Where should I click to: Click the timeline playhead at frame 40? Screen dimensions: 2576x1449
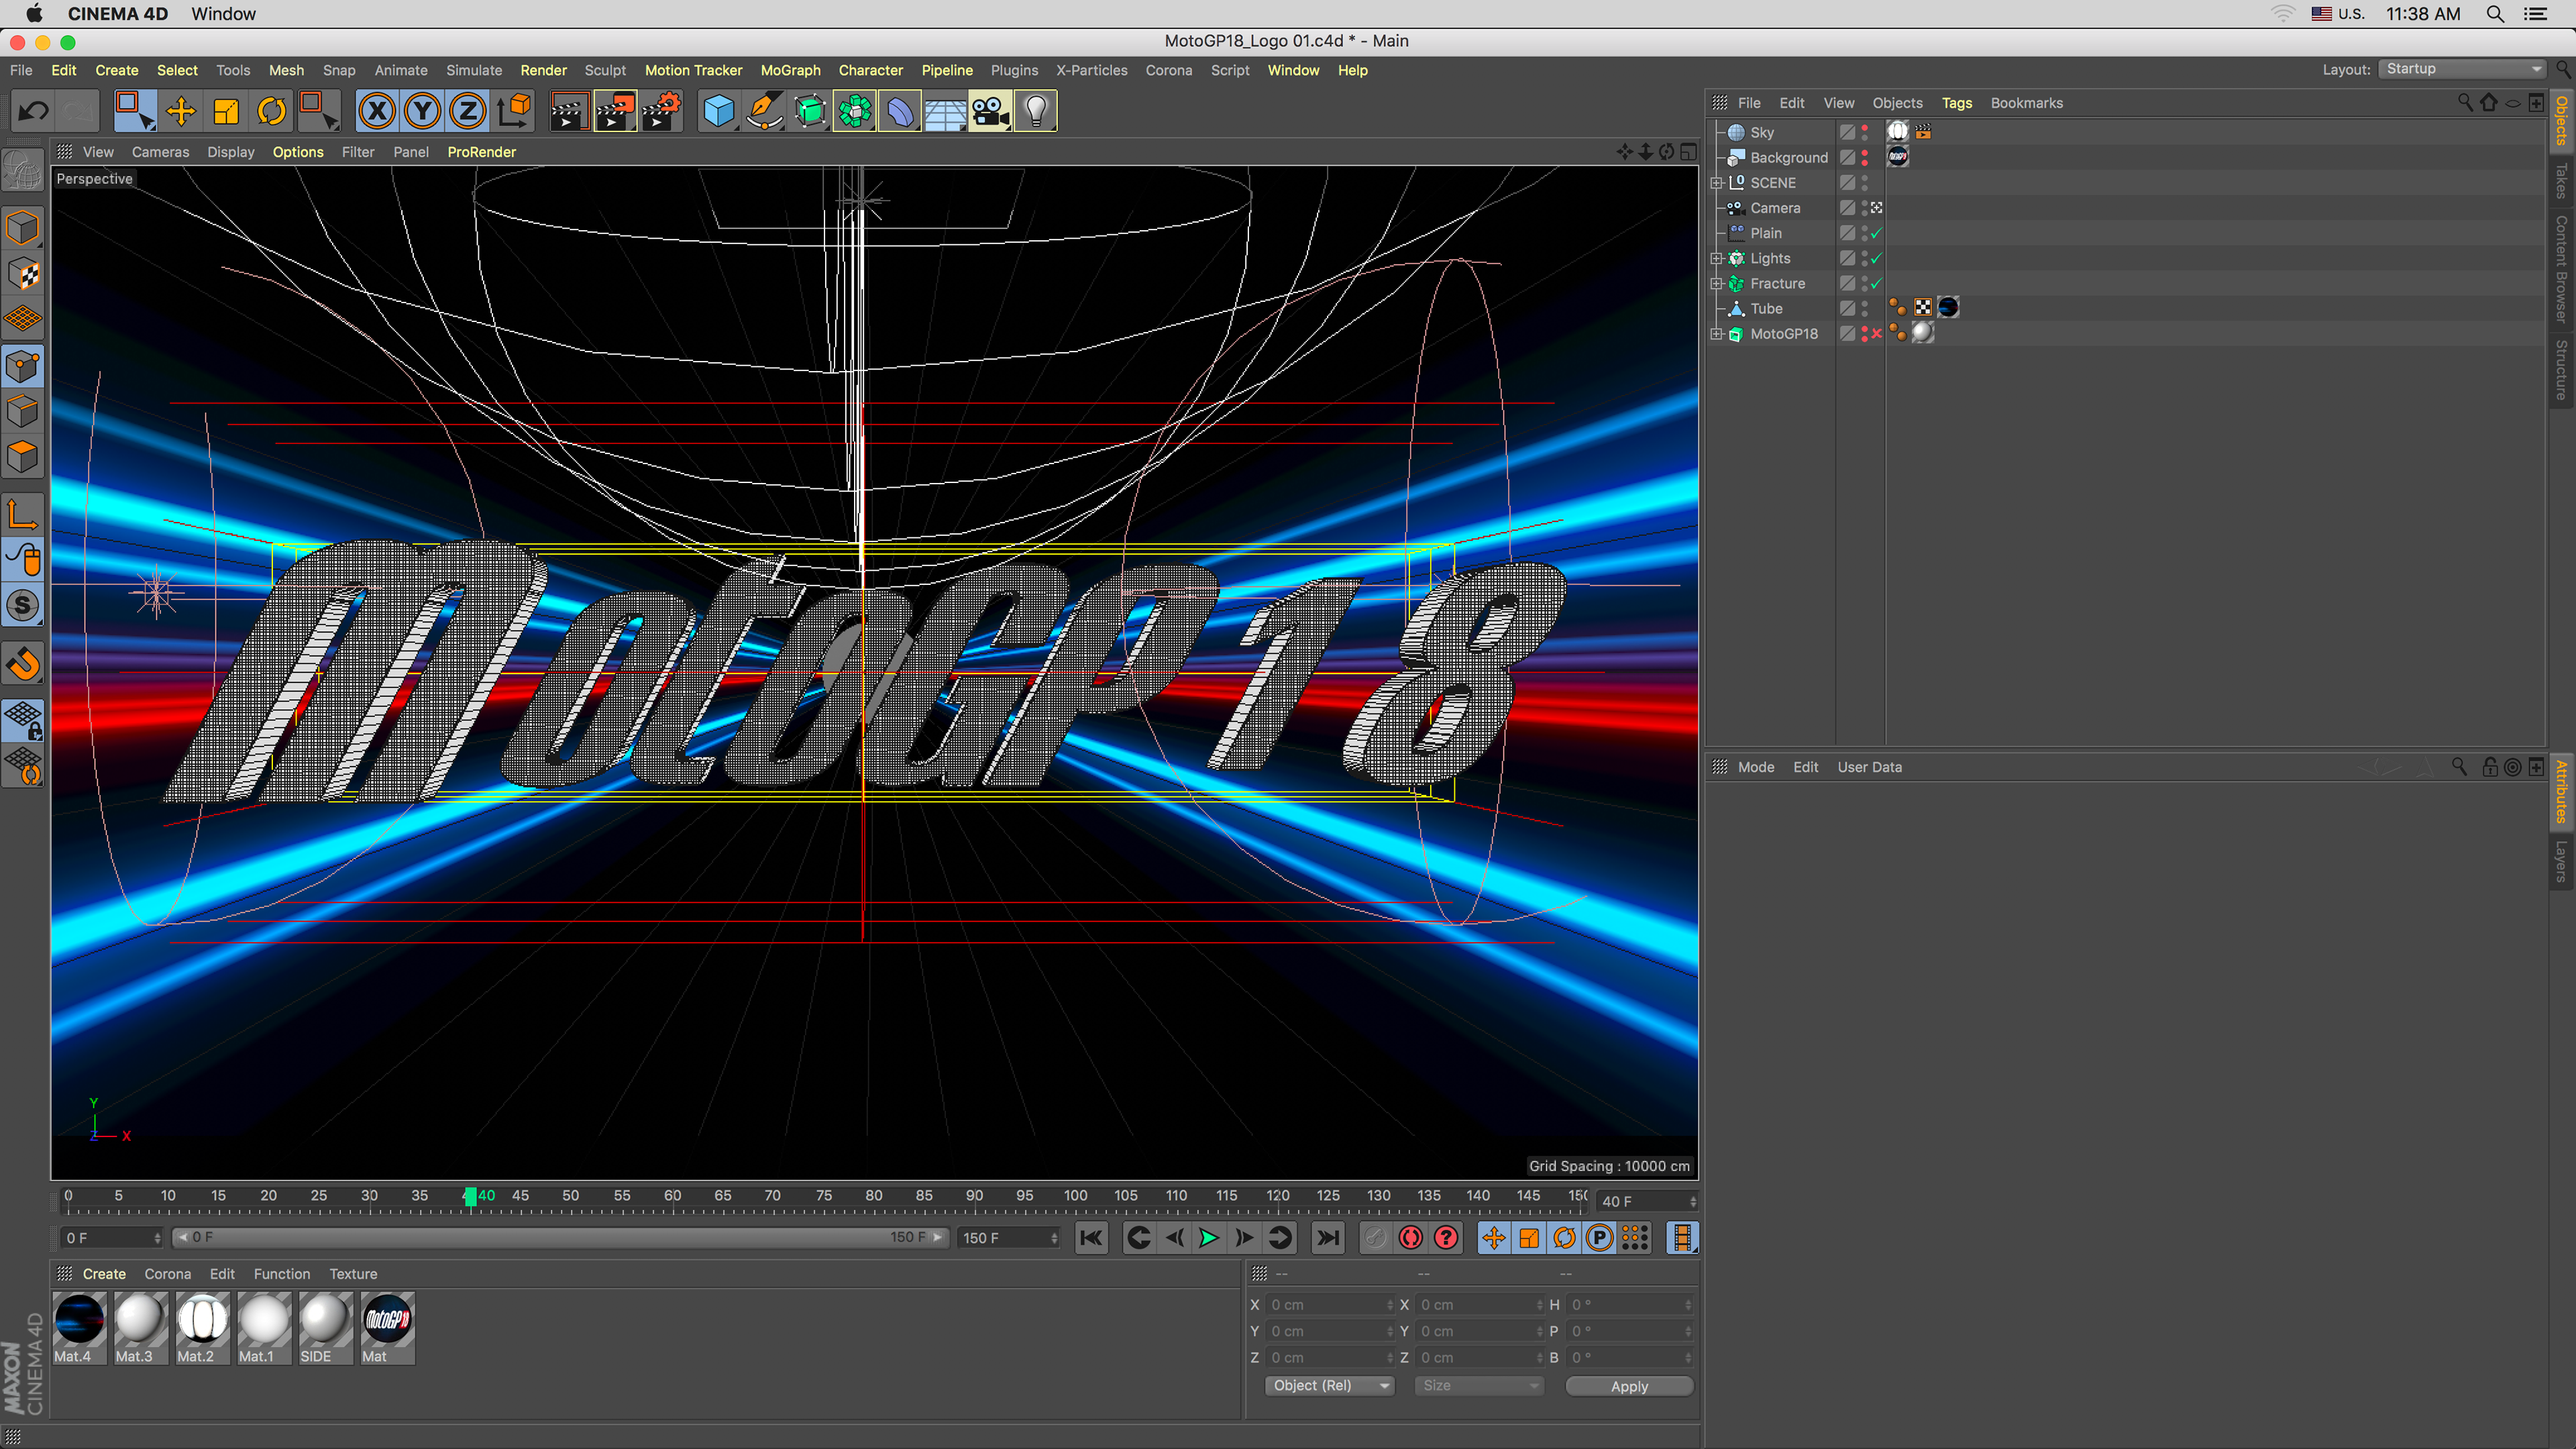[x=470, y=1196]
